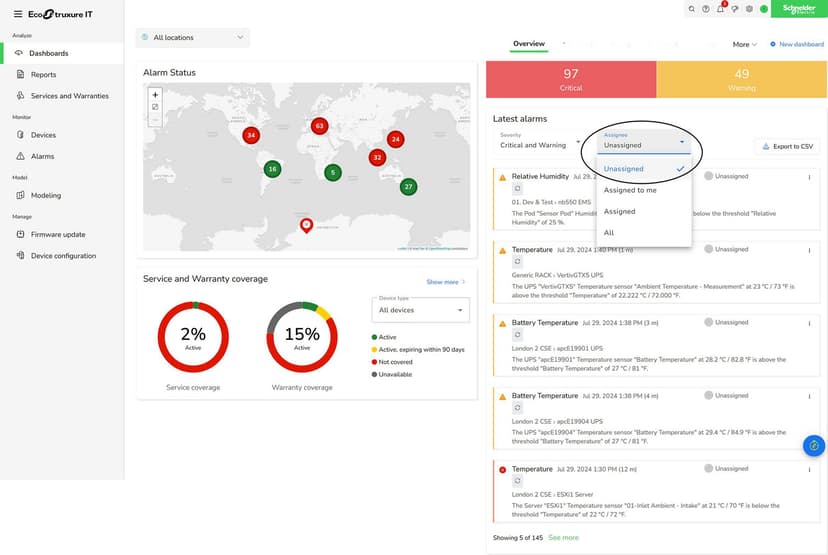Go to Dashboards in sidebar
The width and height of the screenshot is (828, 555).
[62, 53]
